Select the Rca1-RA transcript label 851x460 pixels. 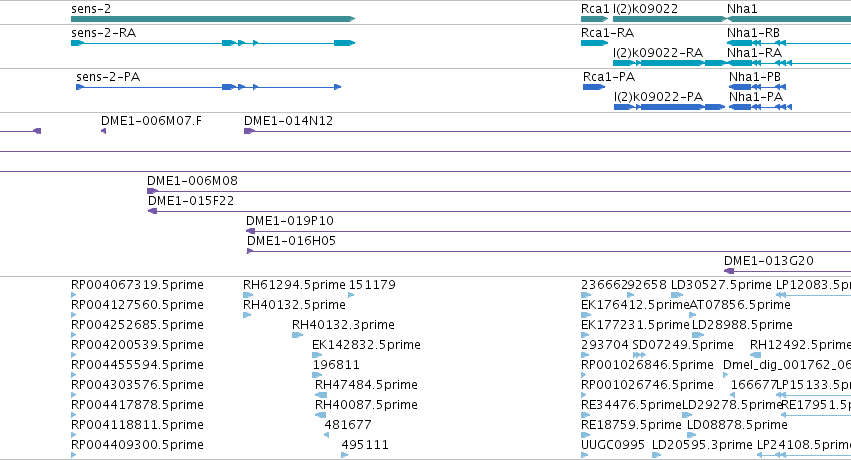[x=607, y=33]
